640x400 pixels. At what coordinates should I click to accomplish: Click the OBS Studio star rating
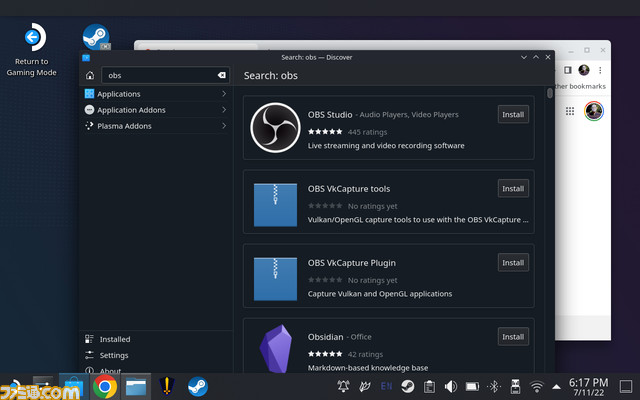(x=325, y=131)
